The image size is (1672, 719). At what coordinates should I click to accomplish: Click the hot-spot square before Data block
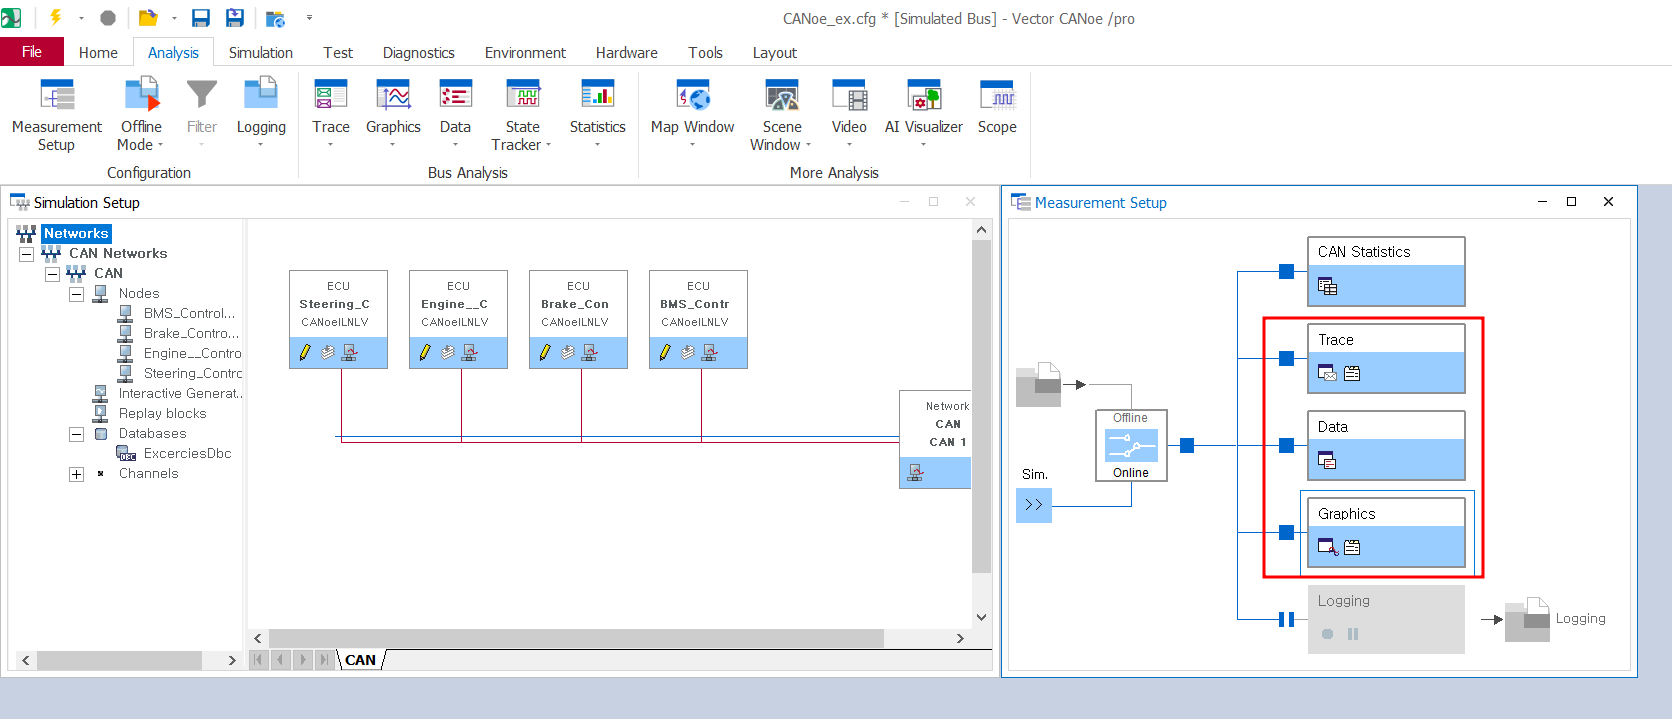pos(1287,445)
